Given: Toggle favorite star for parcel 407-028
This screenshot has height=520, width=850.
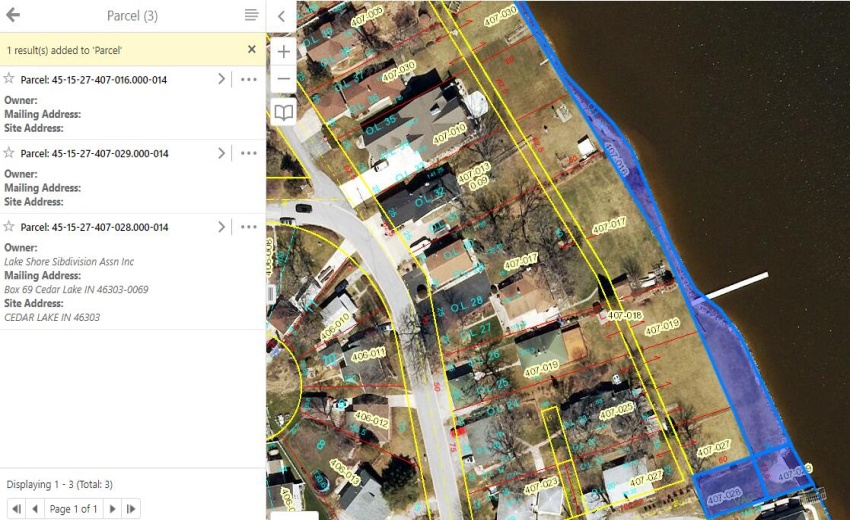Looking at the screenshot, I should (x=9, y=227).
